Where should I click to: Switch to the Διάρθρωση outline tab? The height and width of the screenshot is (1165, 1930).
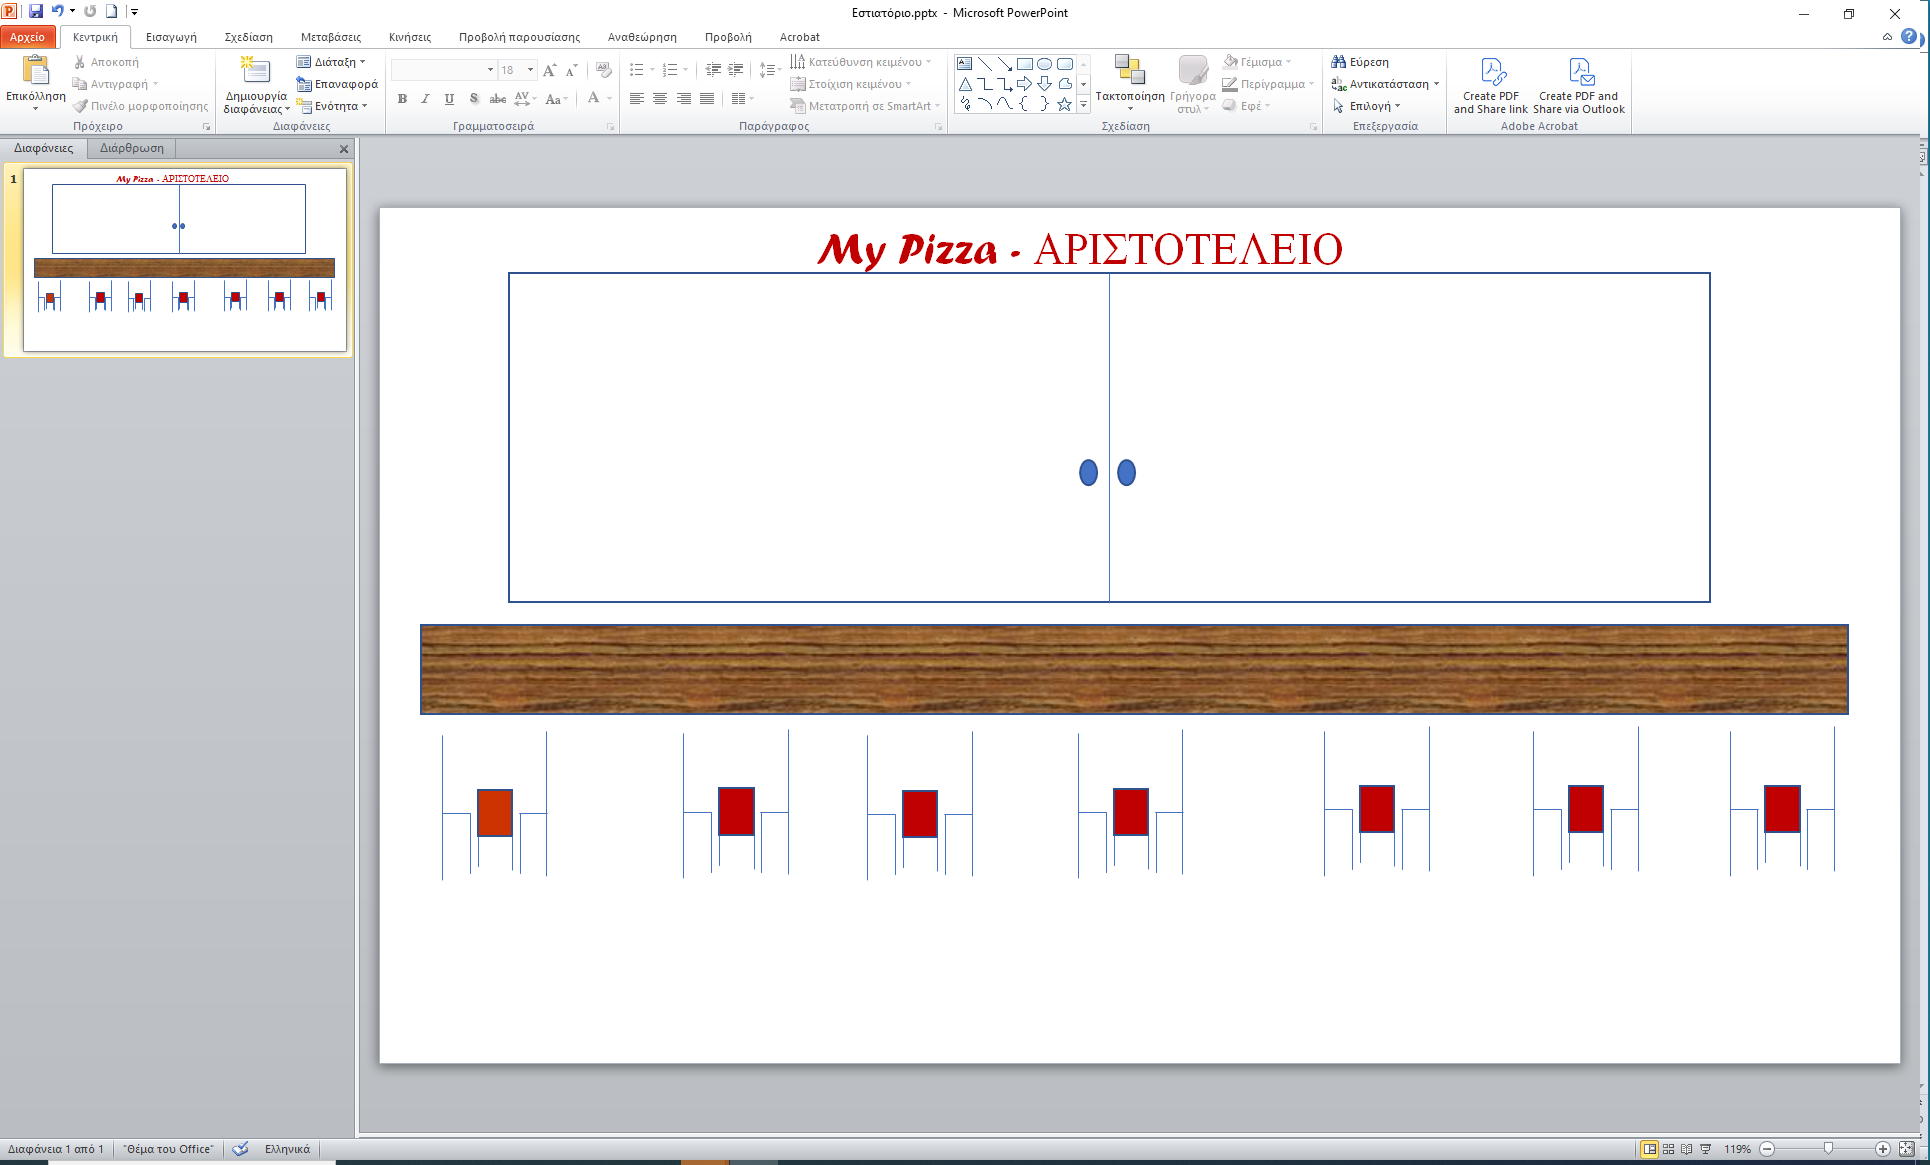[131, 148]
